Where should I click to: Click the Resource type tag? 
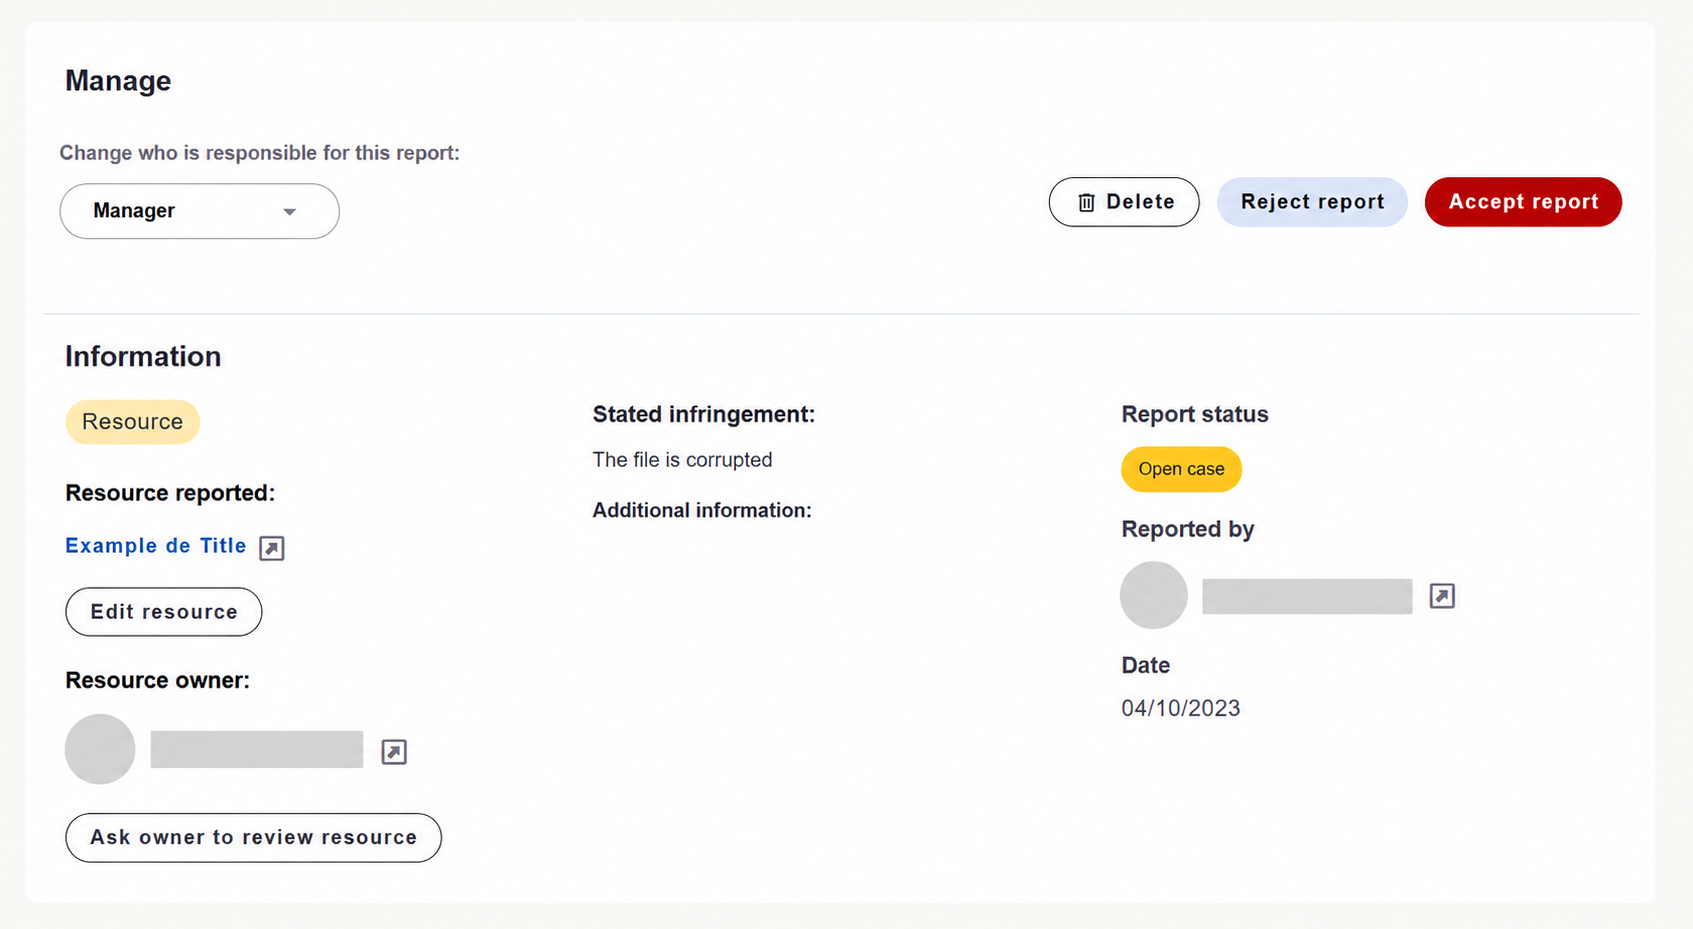(132, 422)
